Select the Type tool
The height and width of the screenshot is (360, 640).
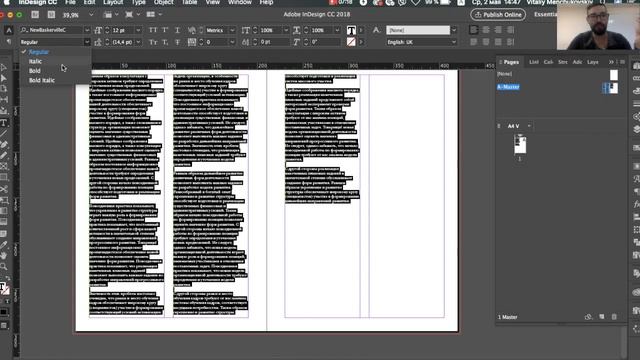(4, 122)
